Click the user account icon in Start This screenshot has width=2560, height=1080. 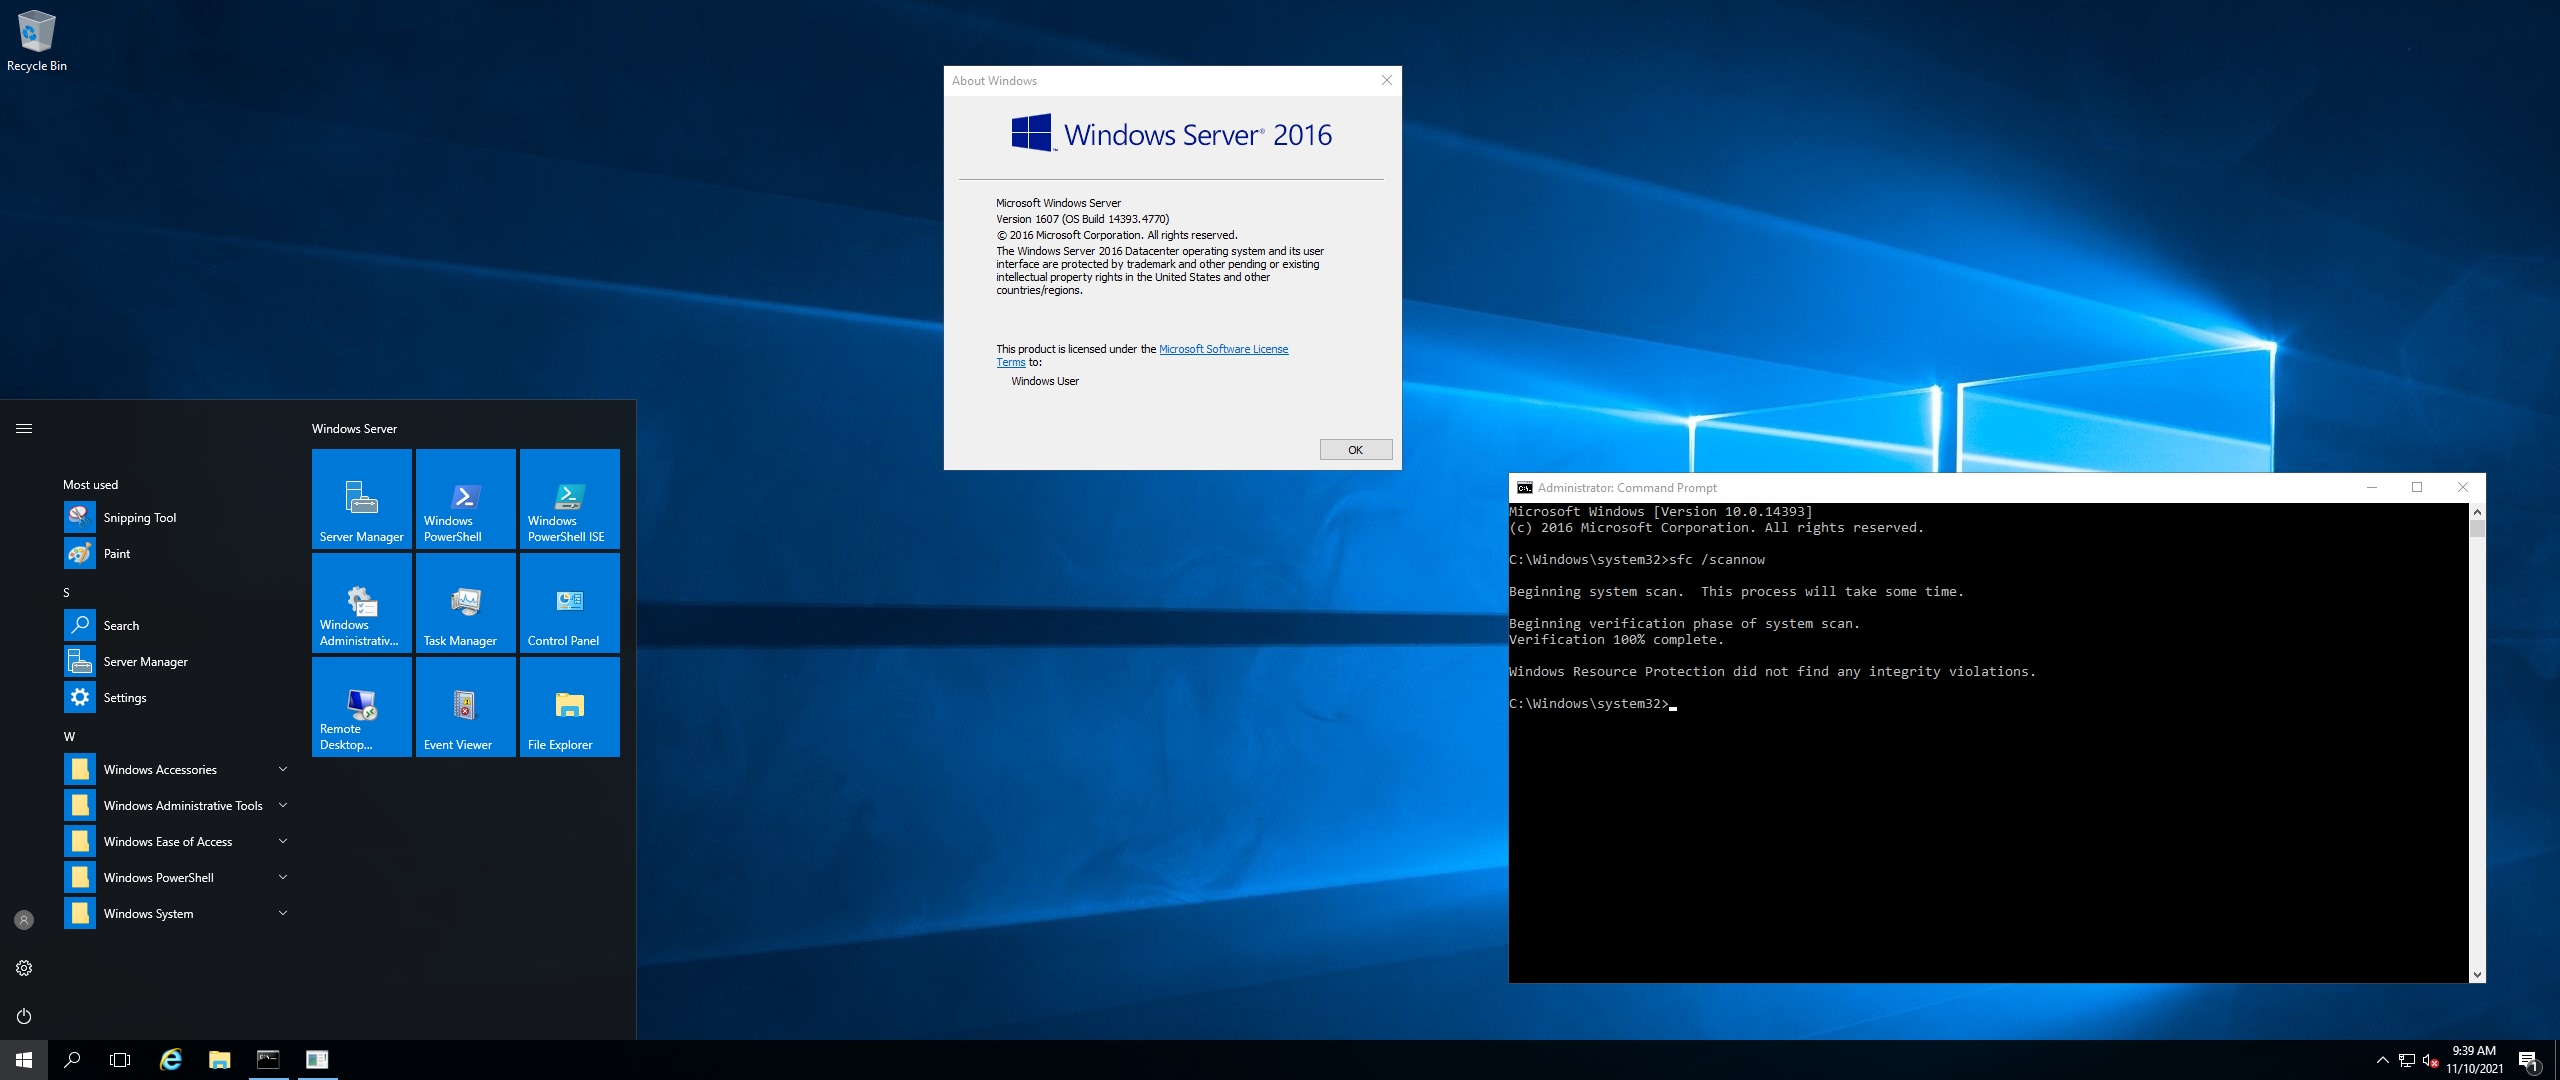[x=24, y=920]
